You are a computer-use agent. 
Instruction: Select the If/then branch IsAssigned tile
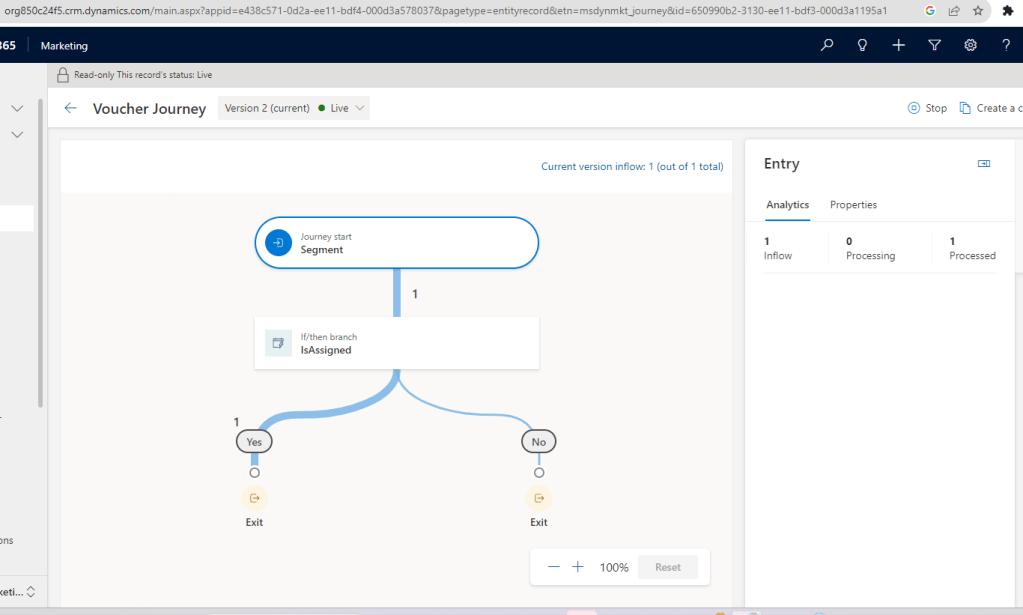[x=396, y=343]
